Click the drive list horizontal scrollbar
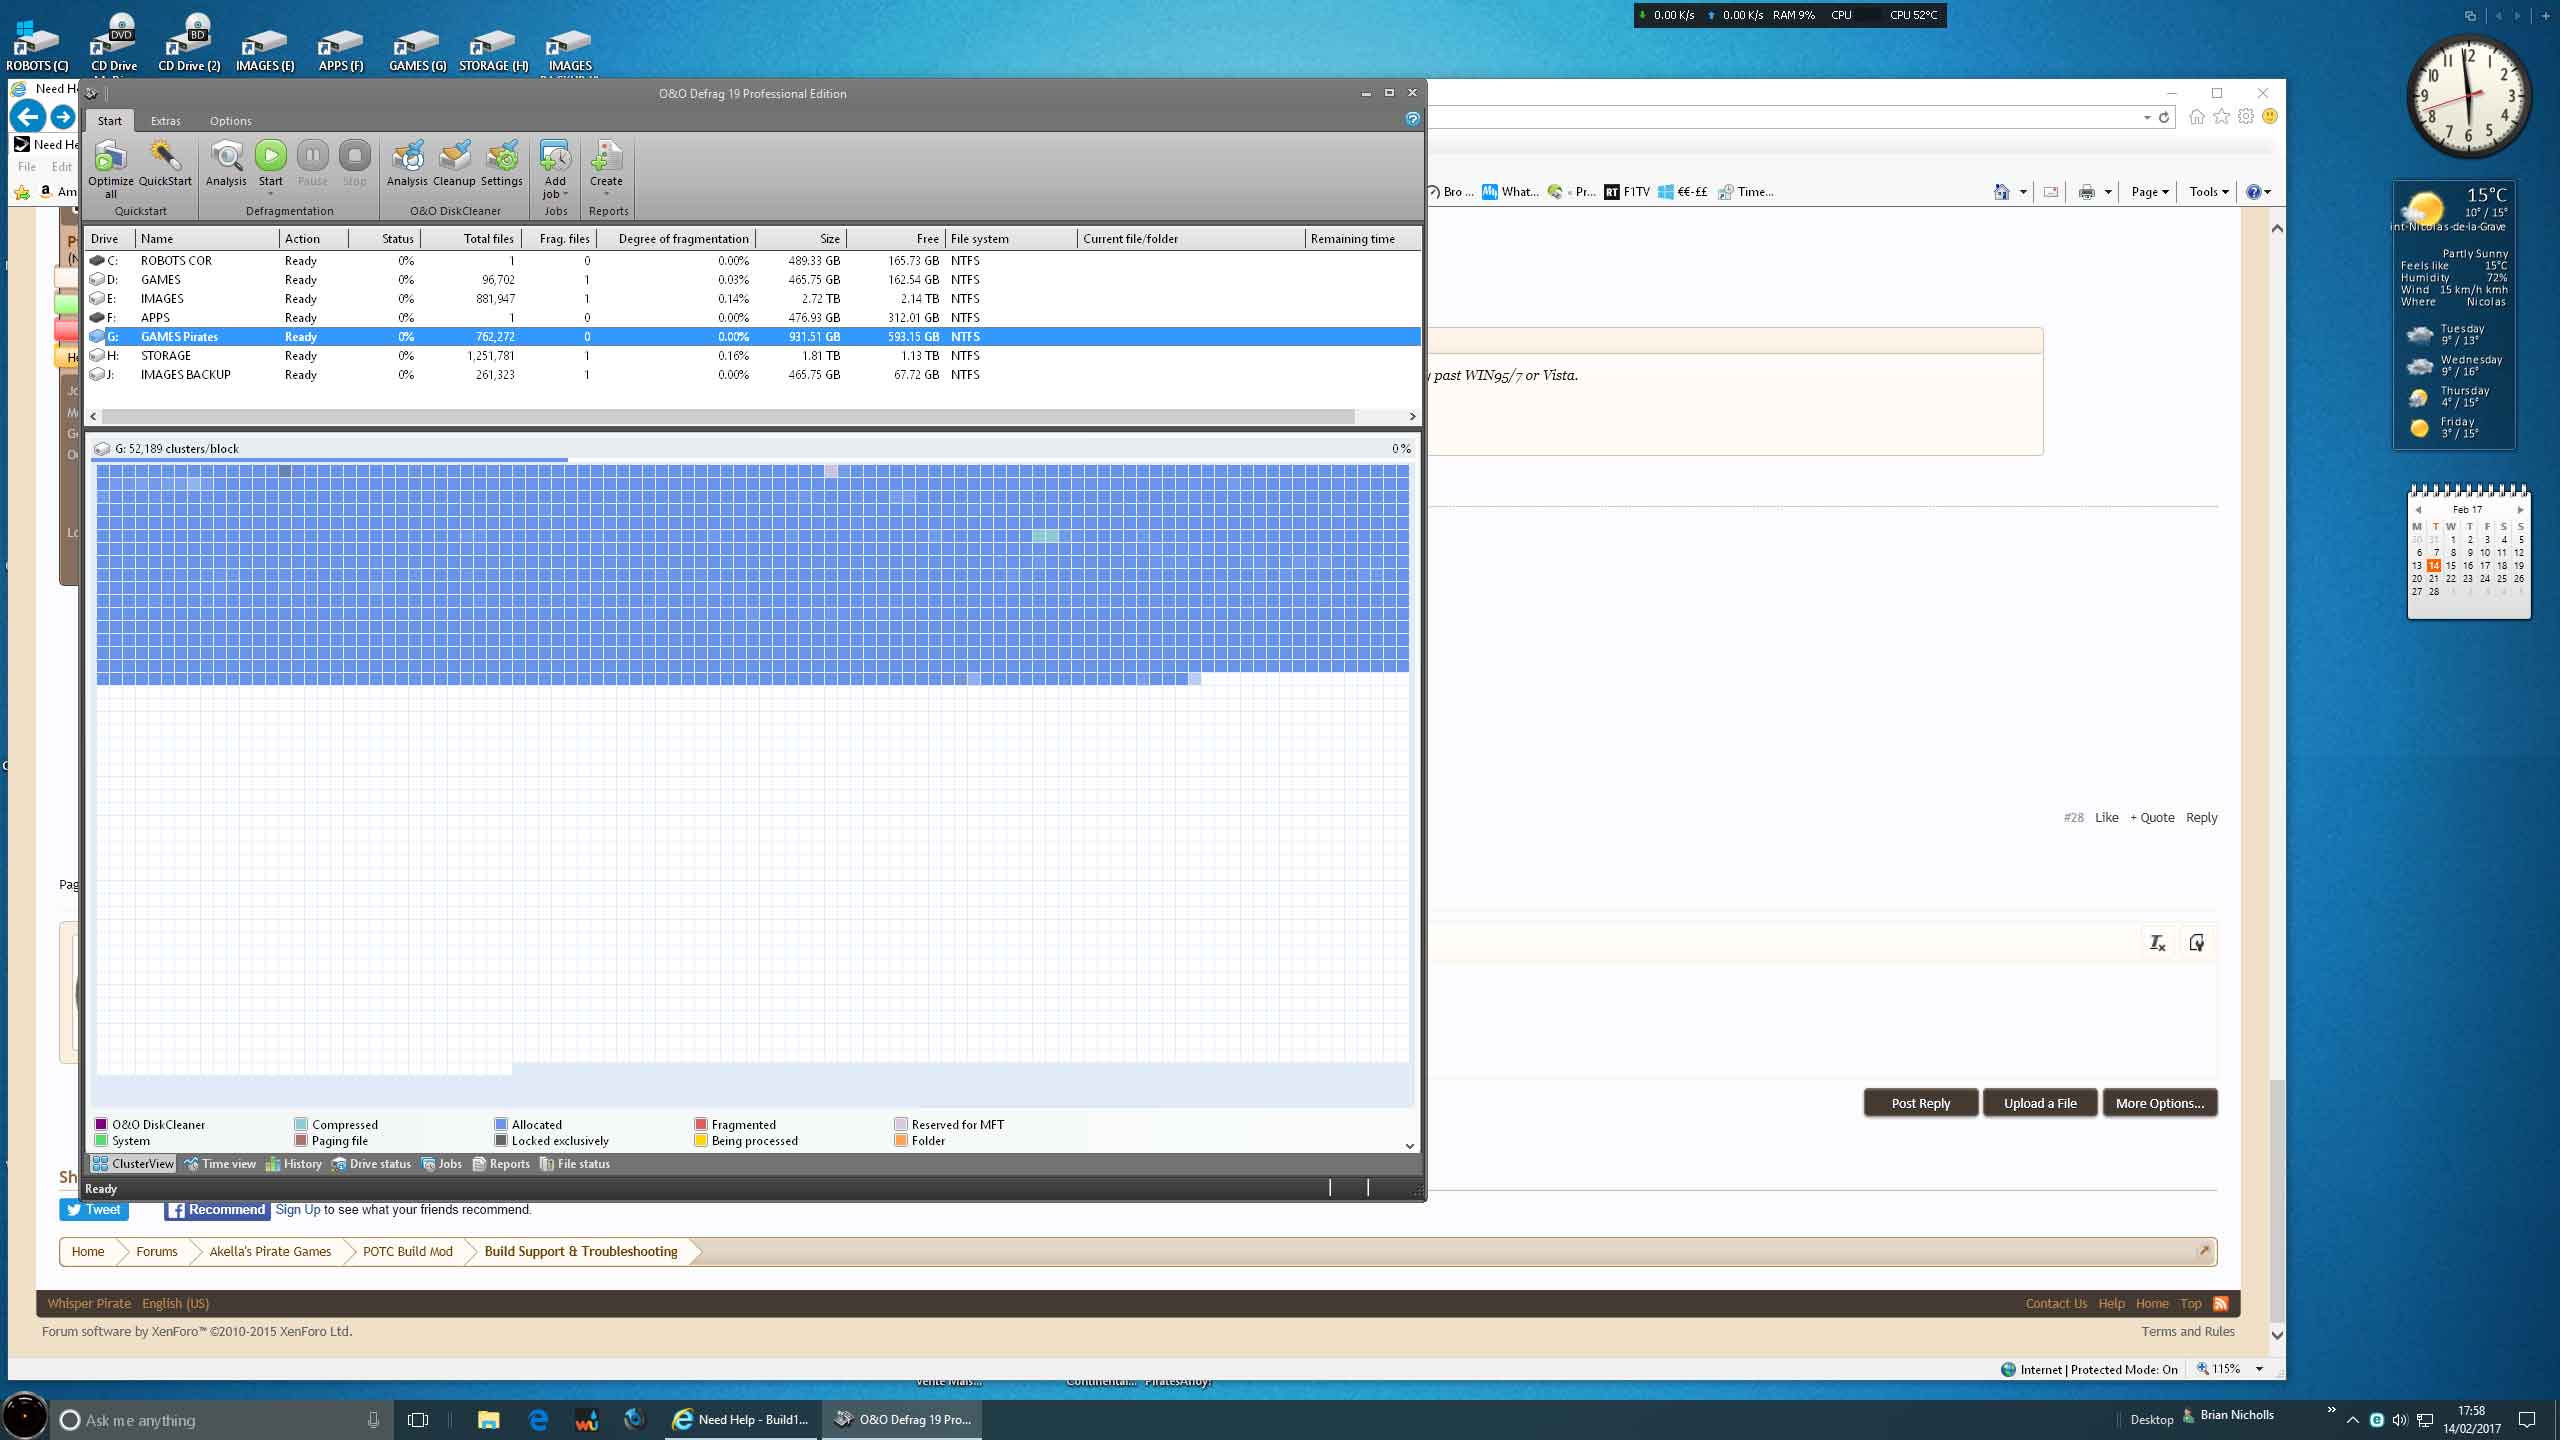2560x1440 pixels. point(729,416)
